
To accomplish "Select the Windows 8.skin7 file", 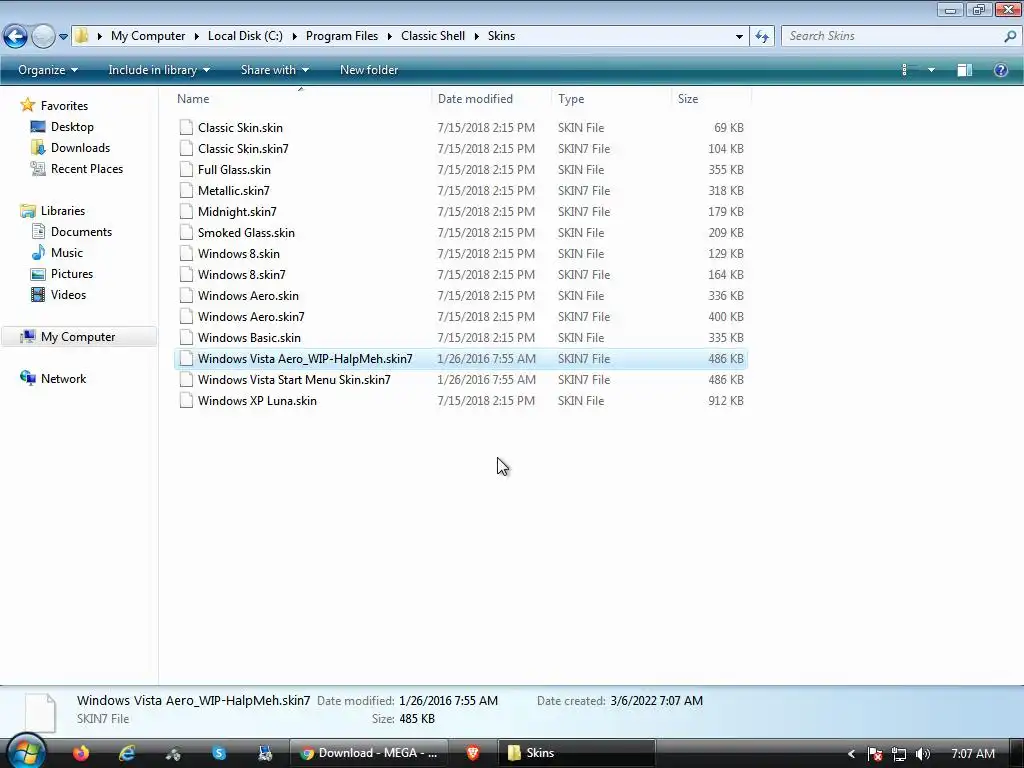I will click(x=460, y=274).
